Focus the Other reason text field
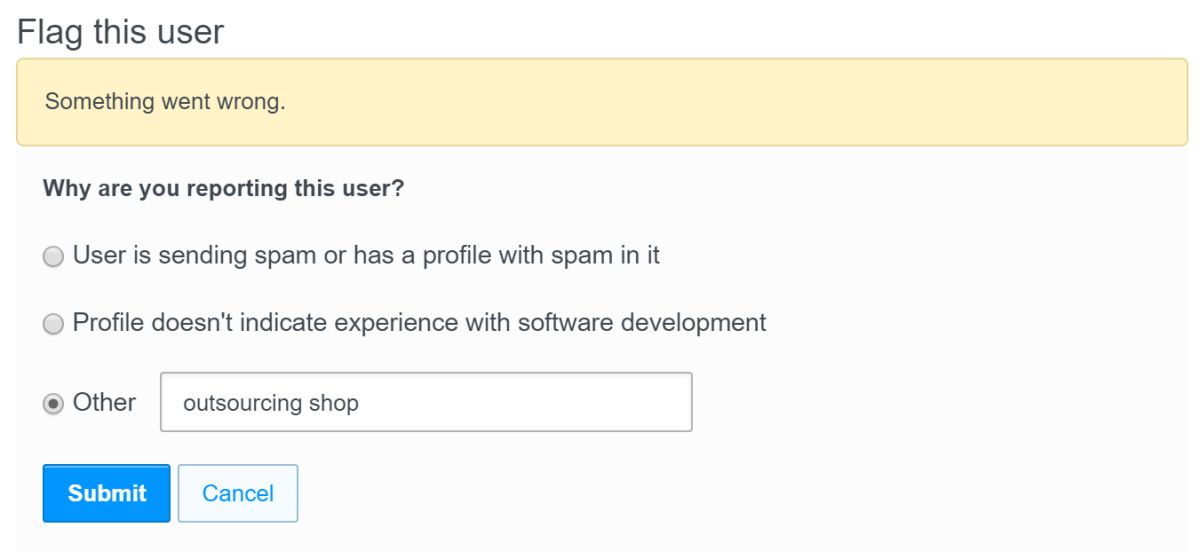This screenshot has width=1200, height=551. [x=425, y=403]
